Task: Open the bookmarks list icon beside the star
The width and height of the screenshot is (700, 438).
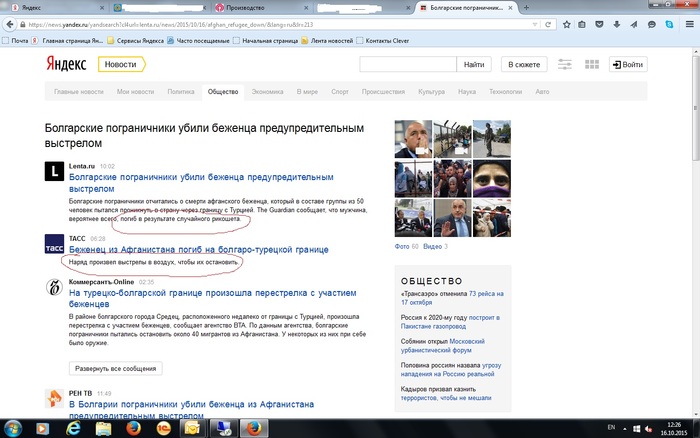Action: pos(582,25)
